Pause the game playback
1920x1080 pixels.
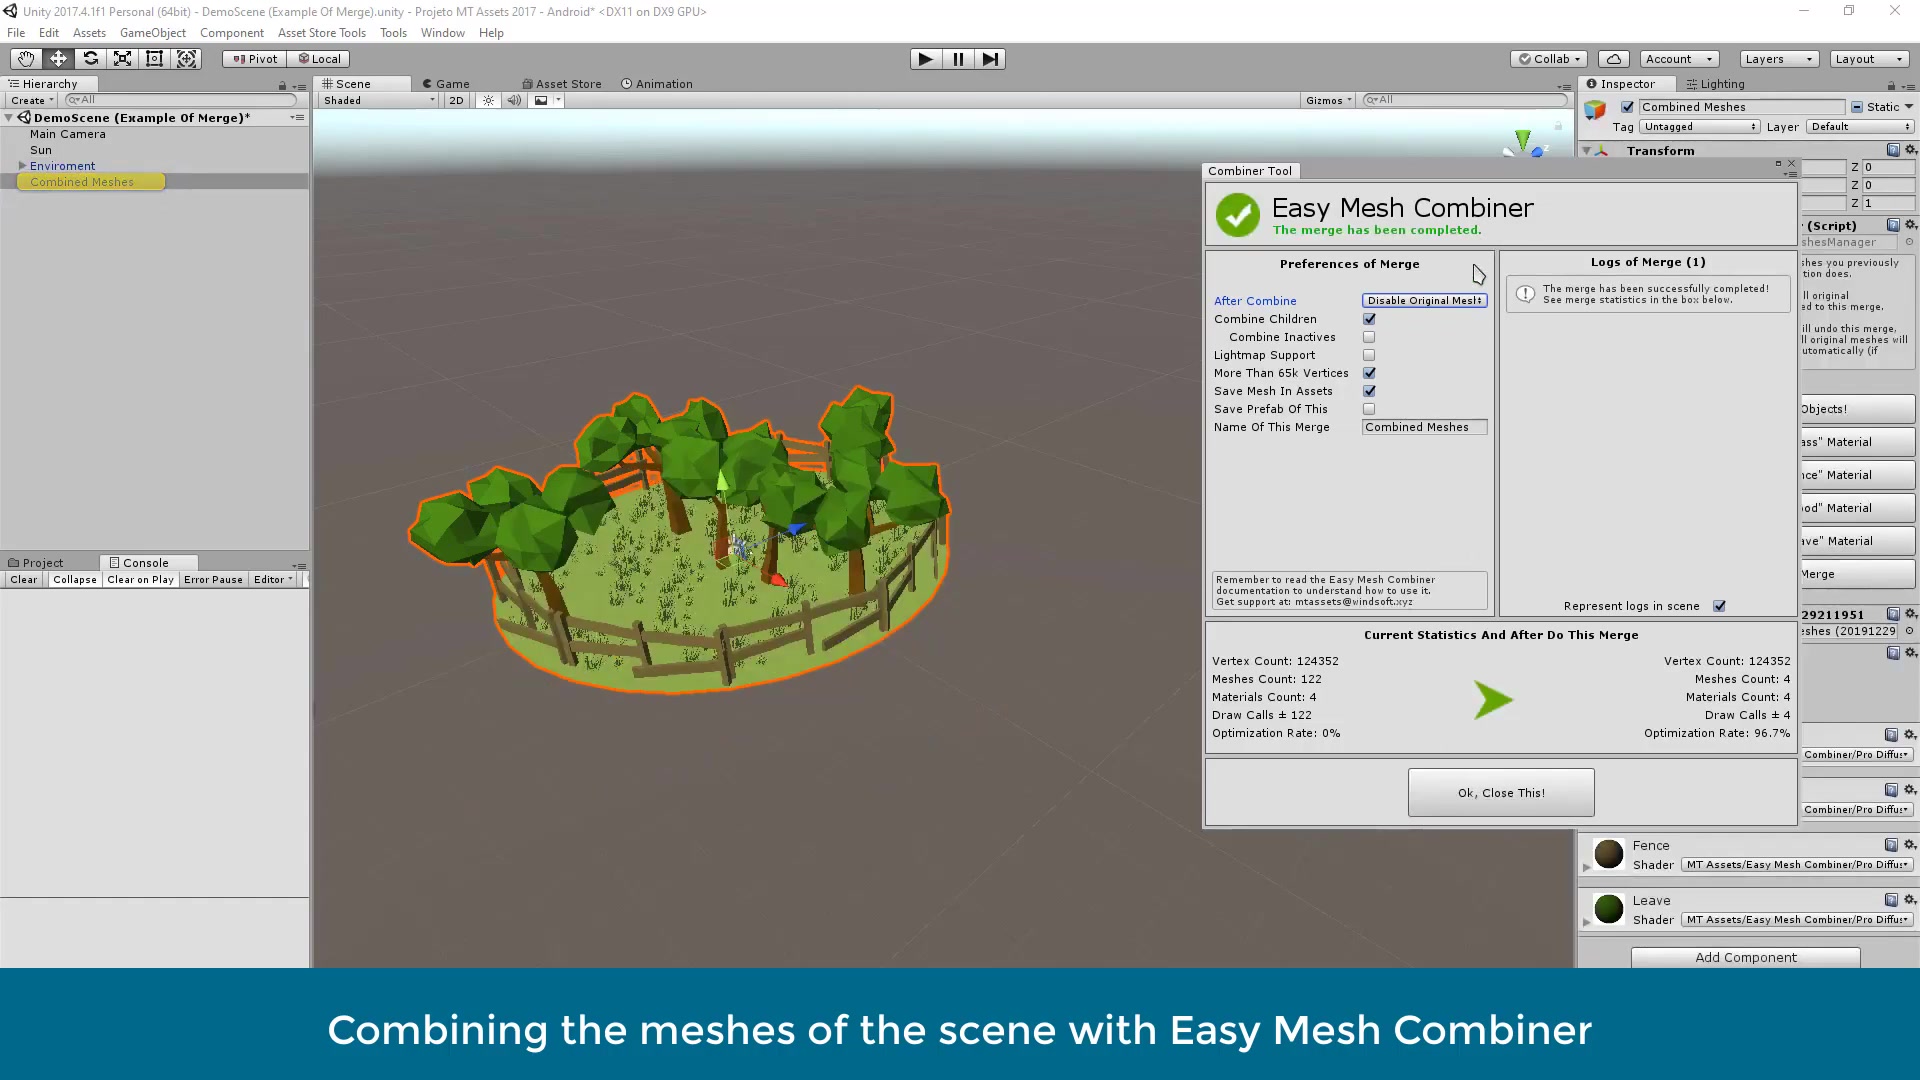958,59
